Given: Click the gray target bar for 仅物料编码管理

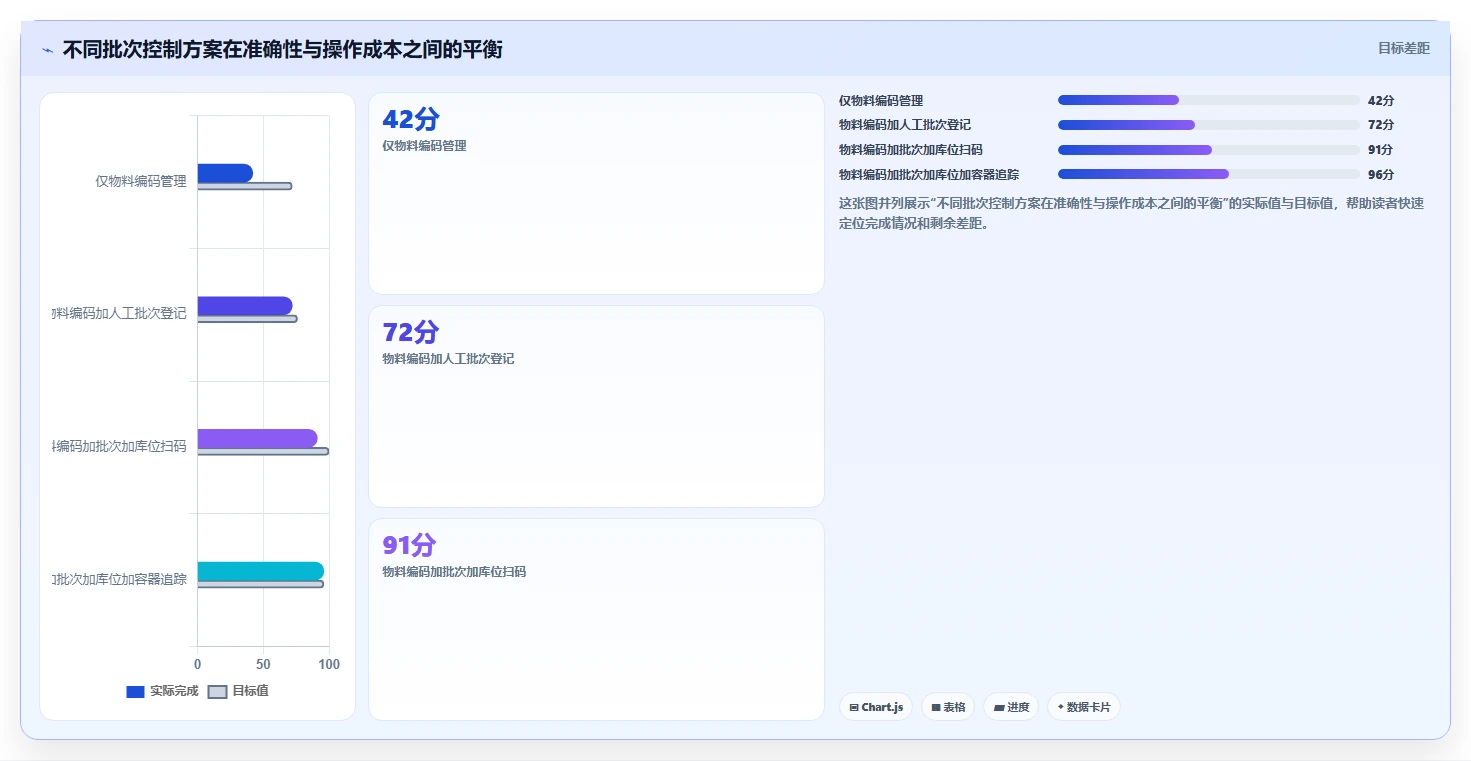Looking at the screenshot, I should coord(245,187).
